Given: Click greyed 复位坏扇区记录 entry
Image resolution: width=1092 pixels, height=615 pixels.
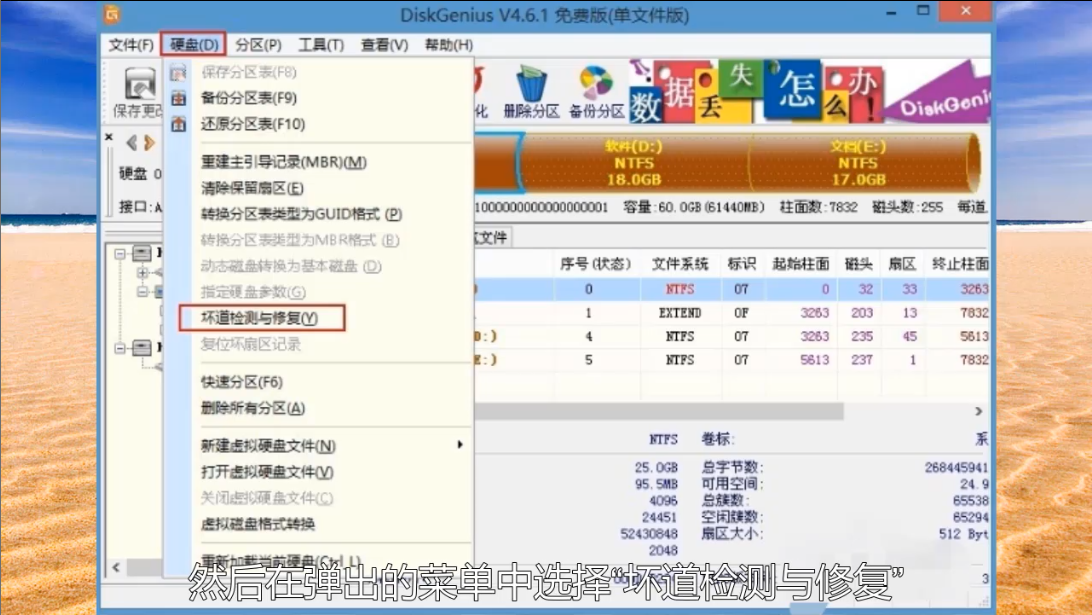Looking at the screenshot, I should coord(251,344).
